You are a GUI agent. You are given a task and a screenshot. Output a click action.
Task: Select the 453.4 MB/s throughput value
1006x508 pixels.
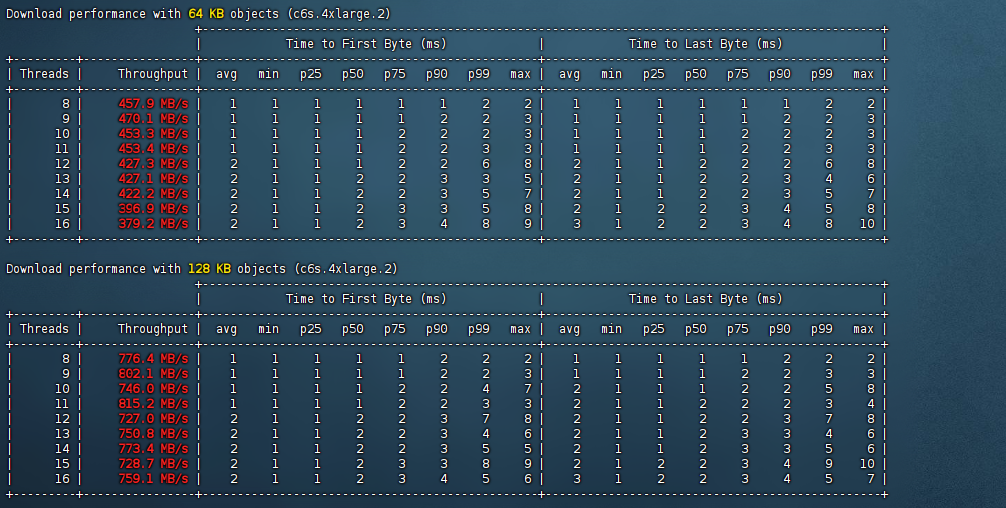[x=153, y=149]
